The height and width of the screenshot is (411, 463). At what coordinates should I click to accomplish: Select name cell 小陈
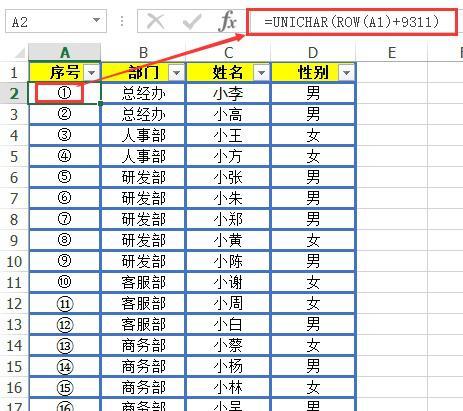pyautogui.click(x=228, y=261)
